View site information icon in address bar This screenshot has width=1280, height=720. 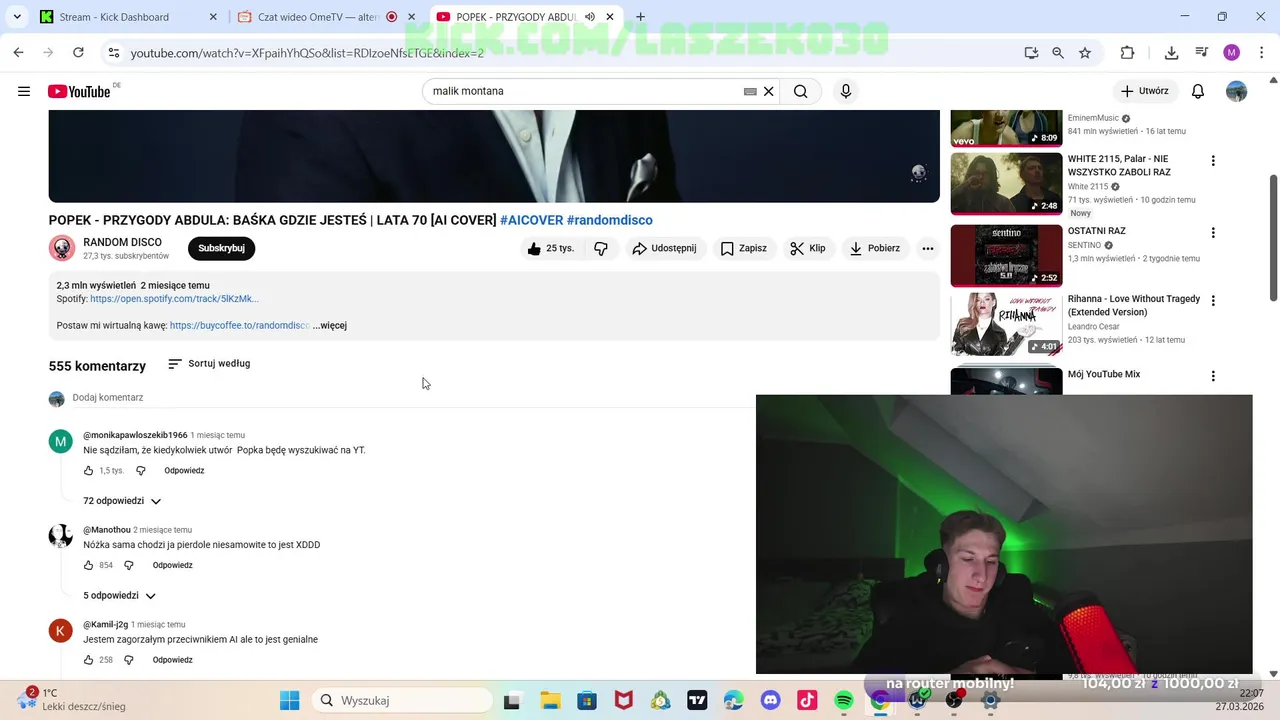113,53
